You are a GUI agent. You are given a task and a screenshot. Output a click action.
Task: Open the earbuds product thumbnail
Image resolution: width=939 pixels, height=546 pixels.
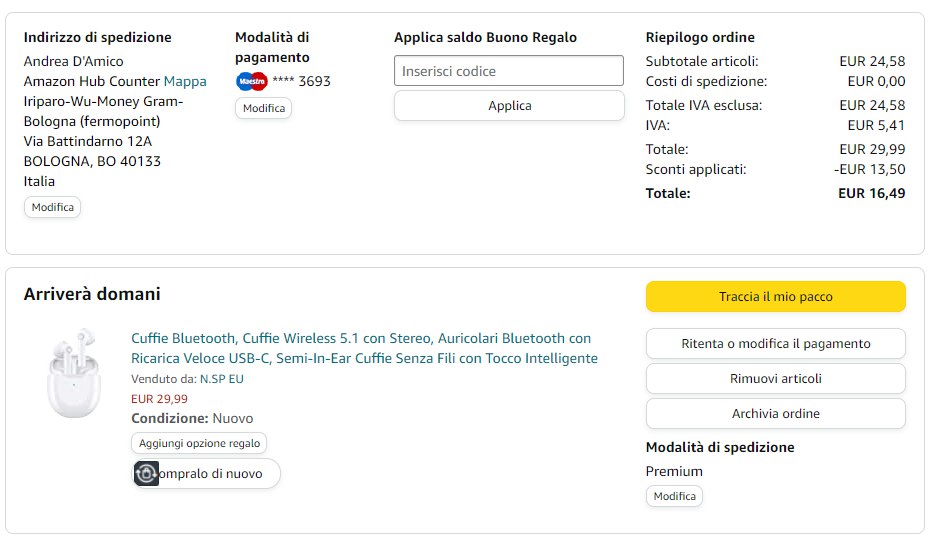(x=74, y=374)
